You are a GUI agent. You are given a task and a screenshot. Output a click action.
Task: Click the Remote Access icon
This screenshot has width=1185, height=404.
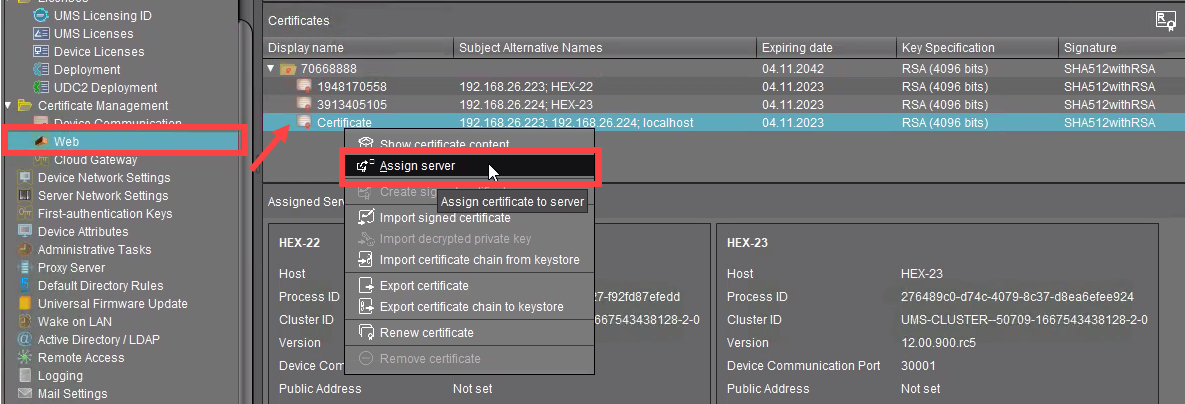coord(25,358)
